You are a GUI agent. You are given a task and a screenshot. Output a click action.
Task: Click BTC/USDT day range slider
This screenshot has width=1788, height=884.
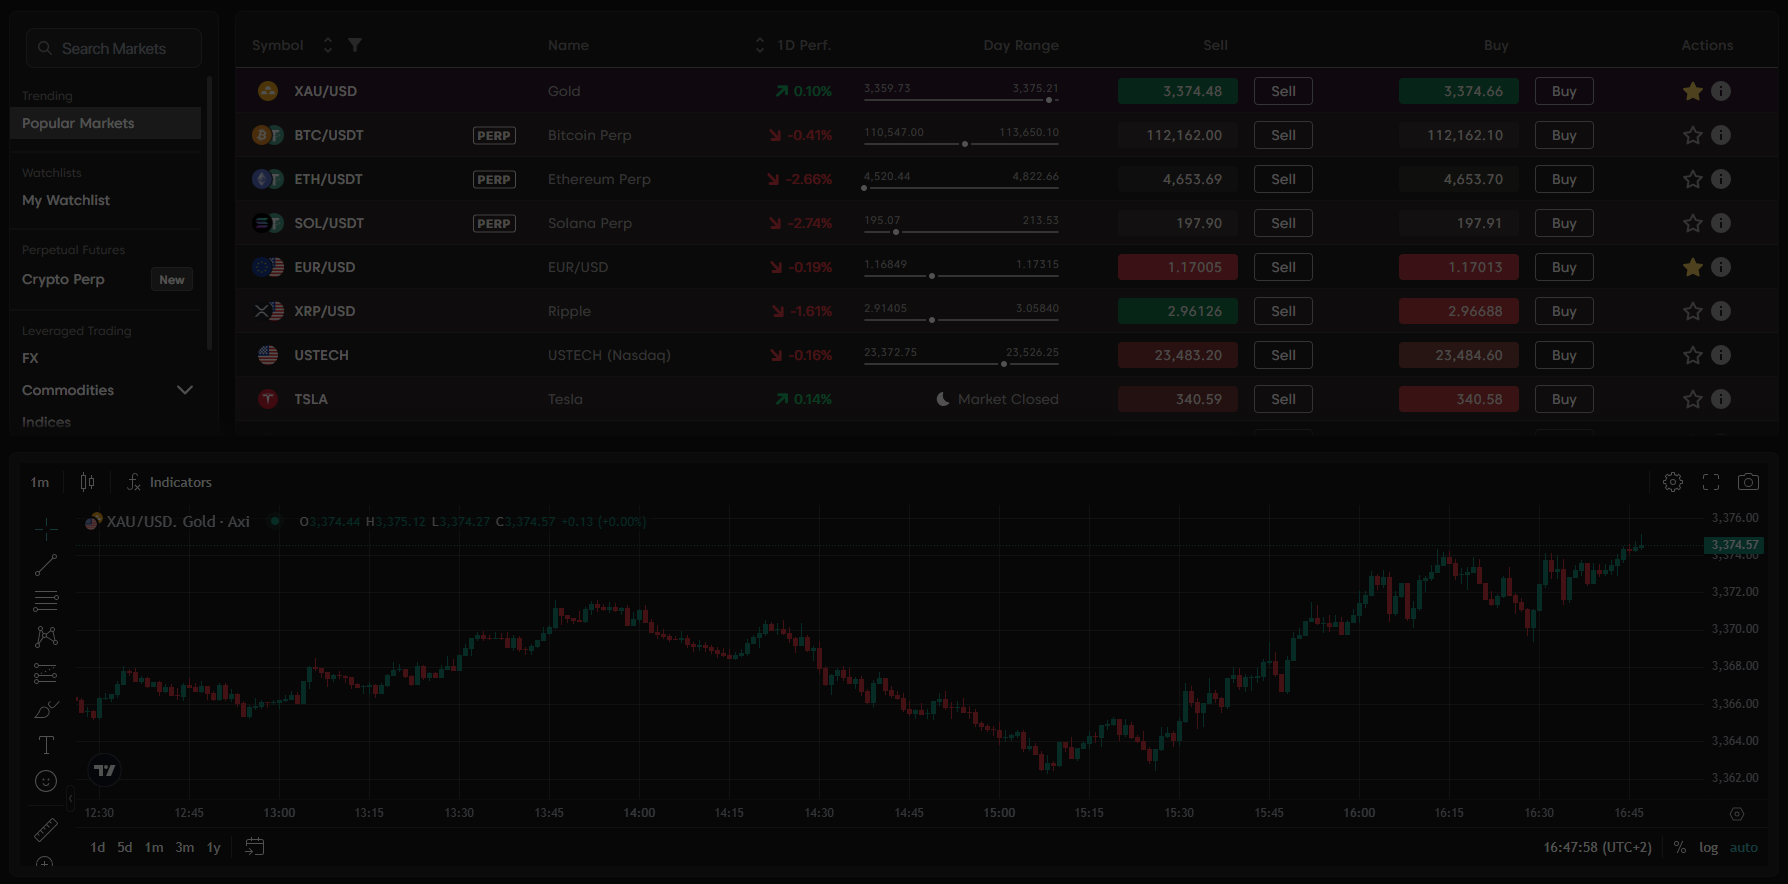click(961, 144)
